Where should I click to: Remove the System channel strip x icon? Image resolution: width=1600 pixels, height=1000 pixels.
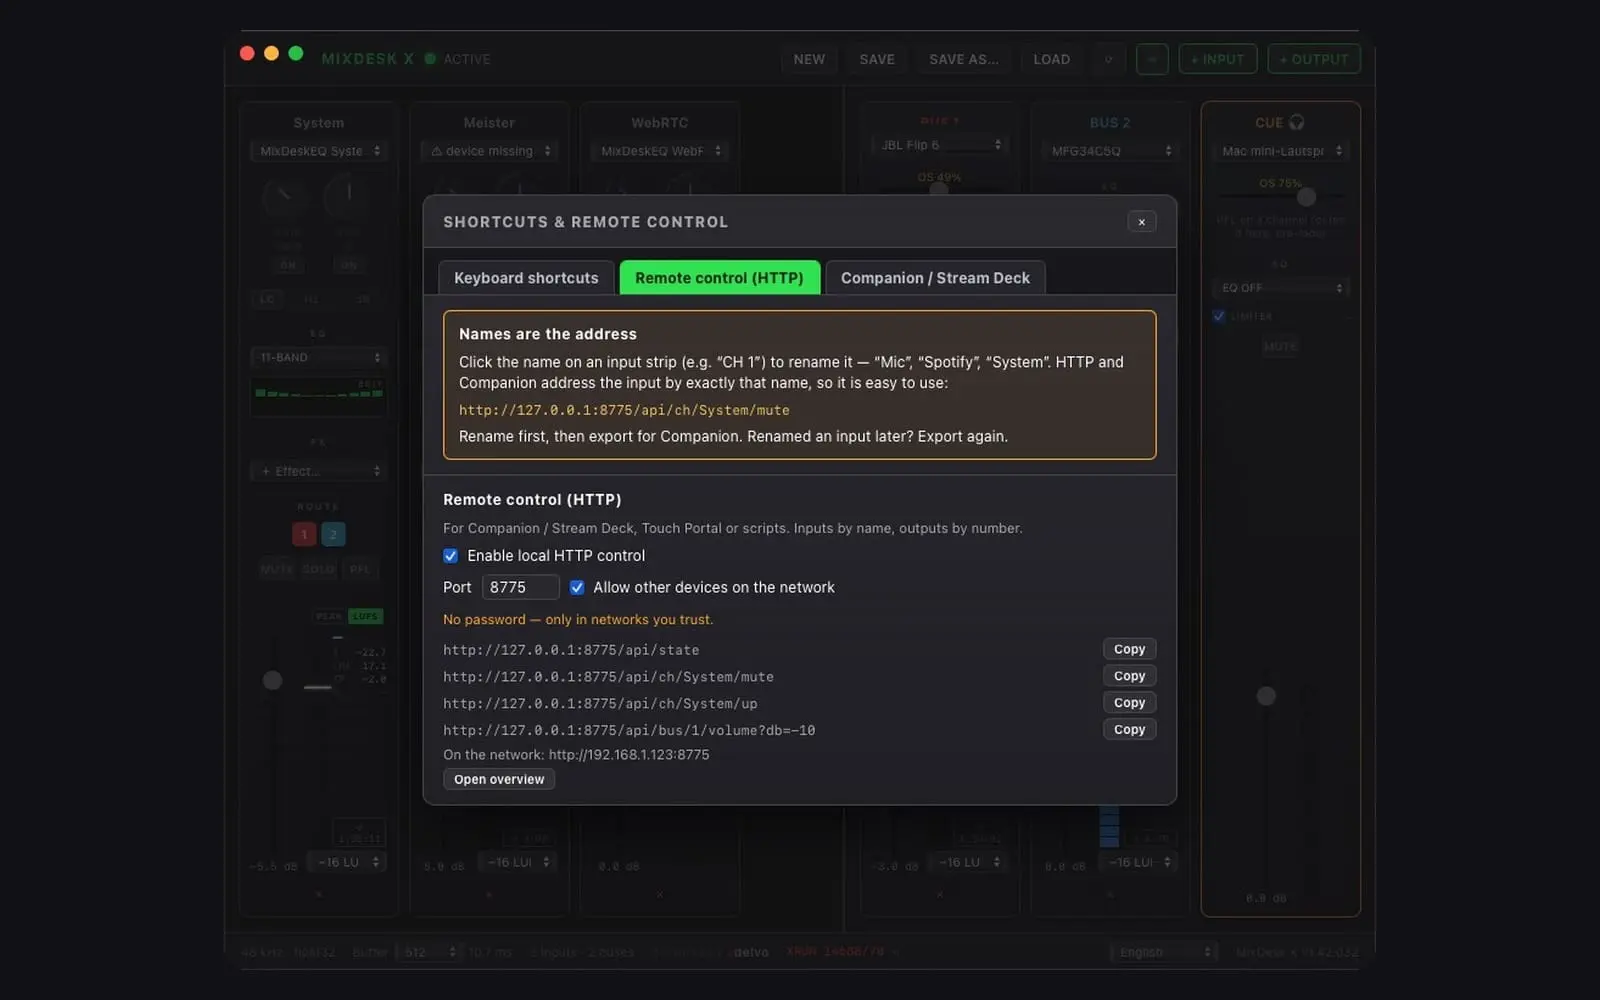tap(318, 894)
